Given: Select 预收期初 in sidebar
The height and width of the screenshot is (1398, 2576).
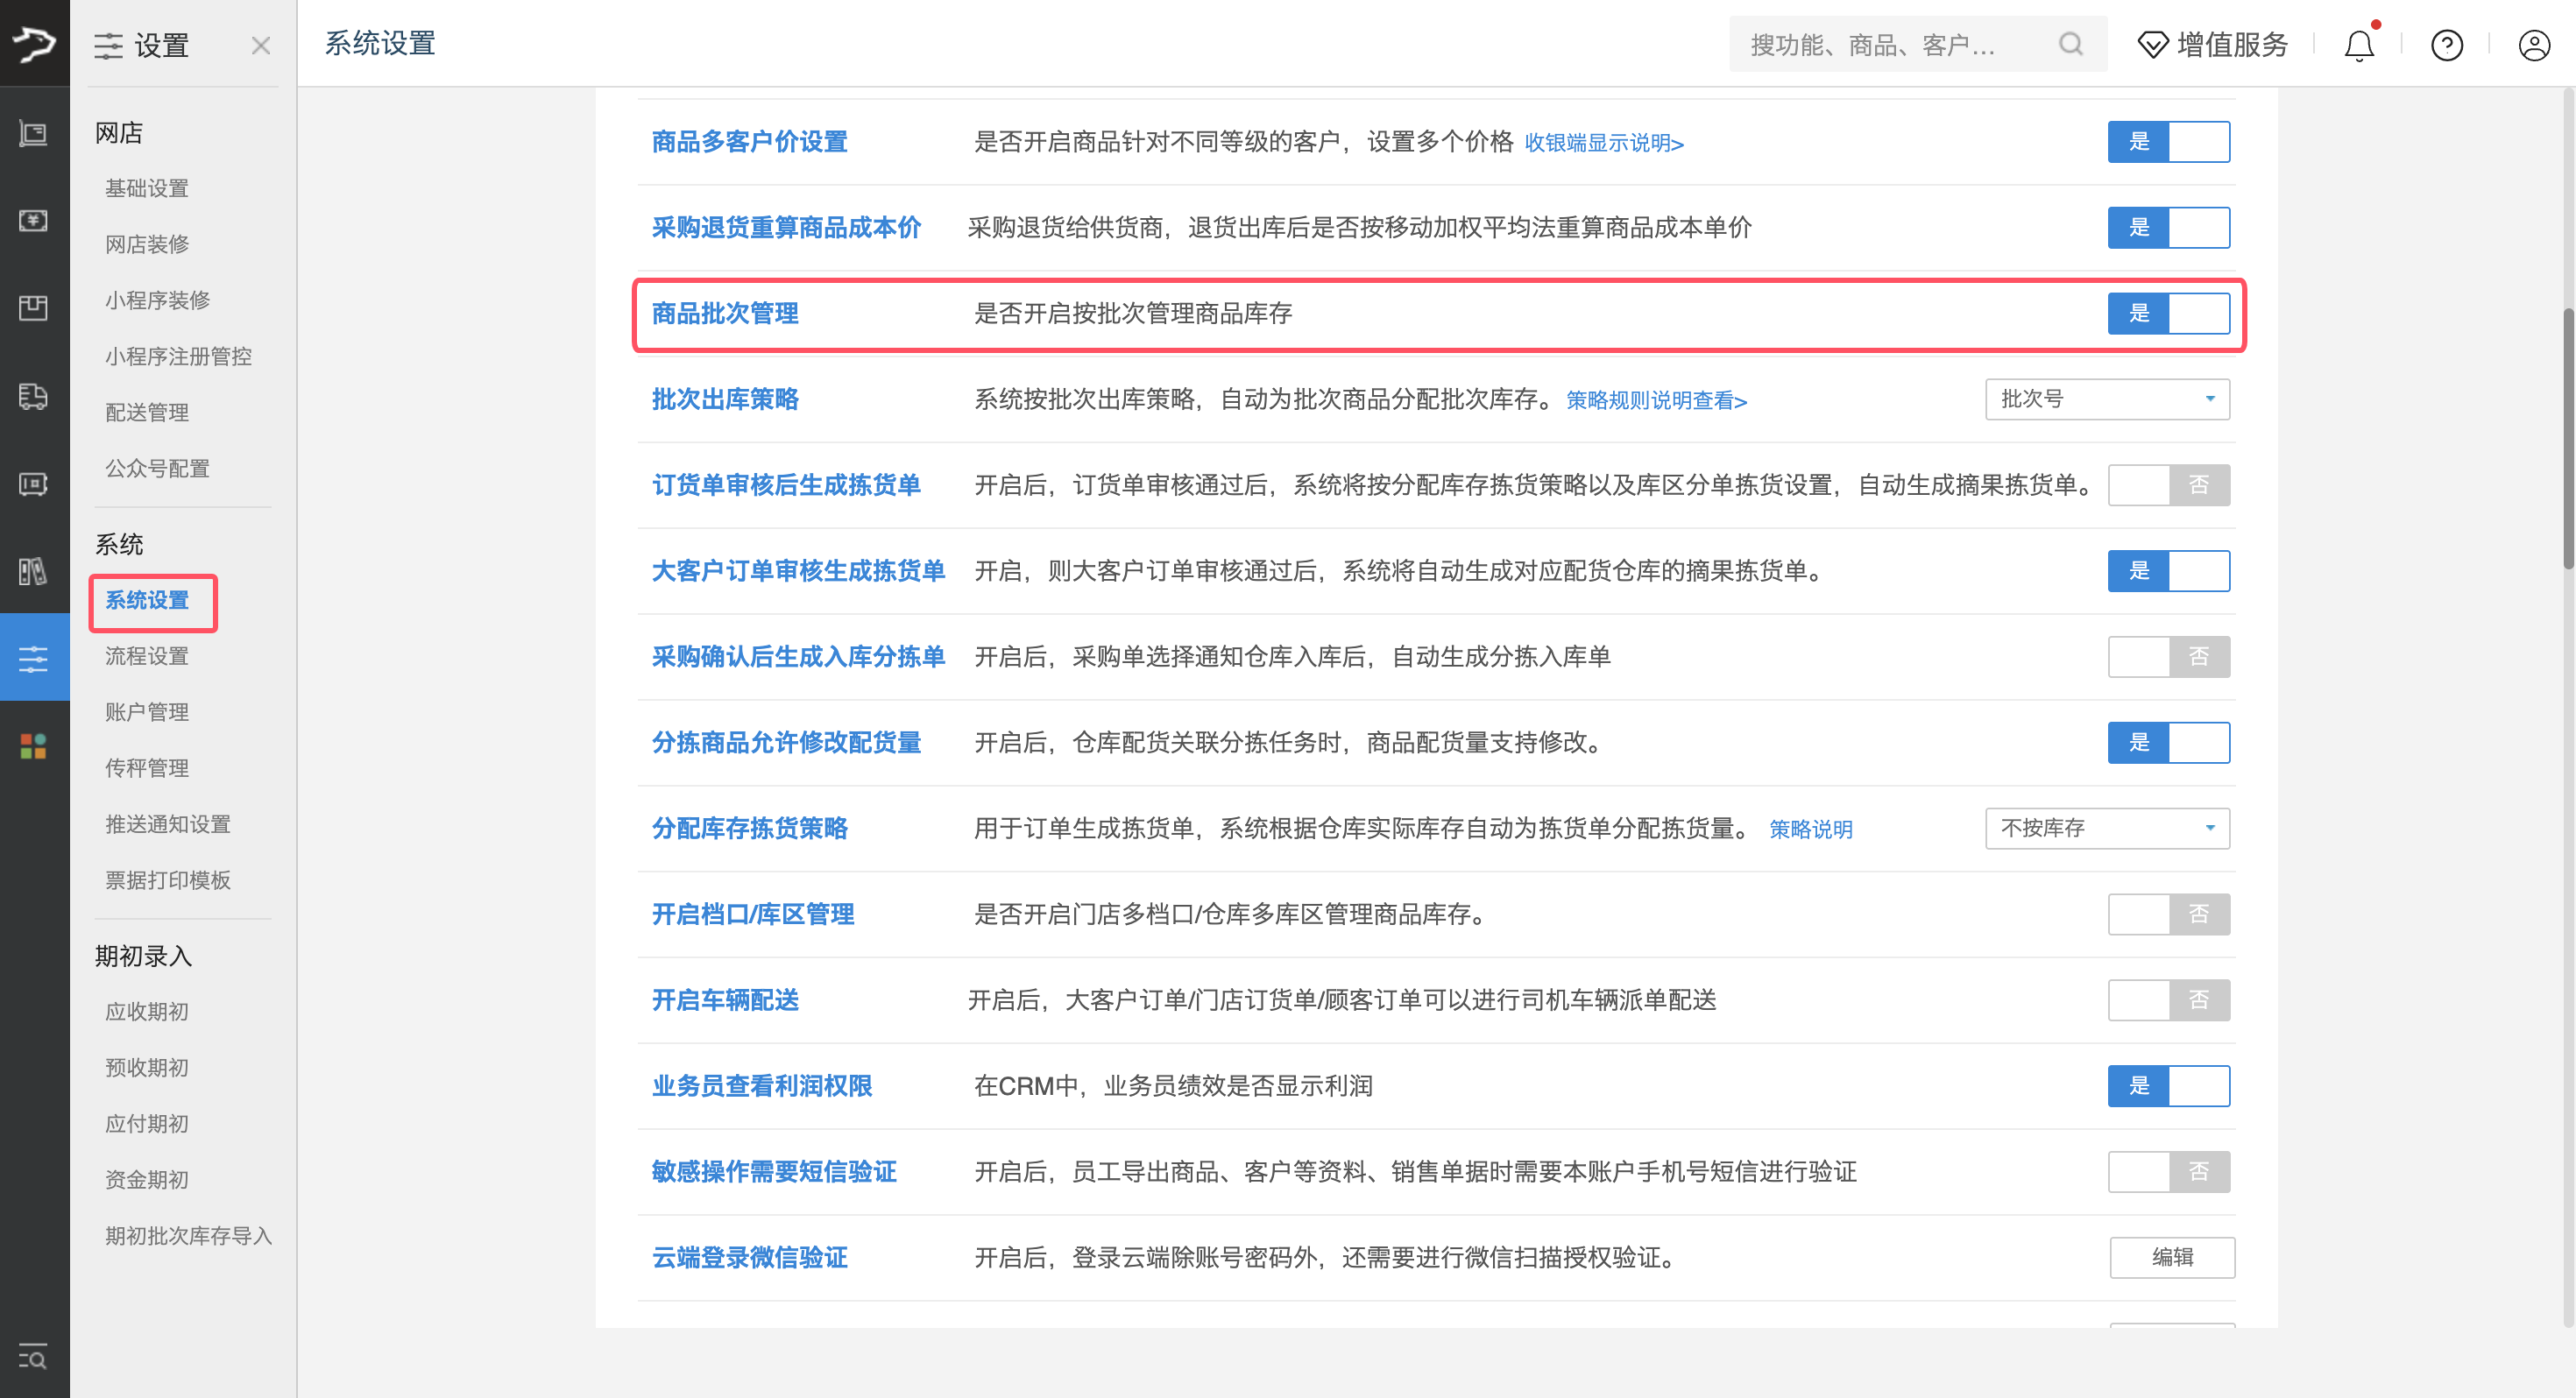Looking at the screenshot, I should click(x=147, y=1068).
